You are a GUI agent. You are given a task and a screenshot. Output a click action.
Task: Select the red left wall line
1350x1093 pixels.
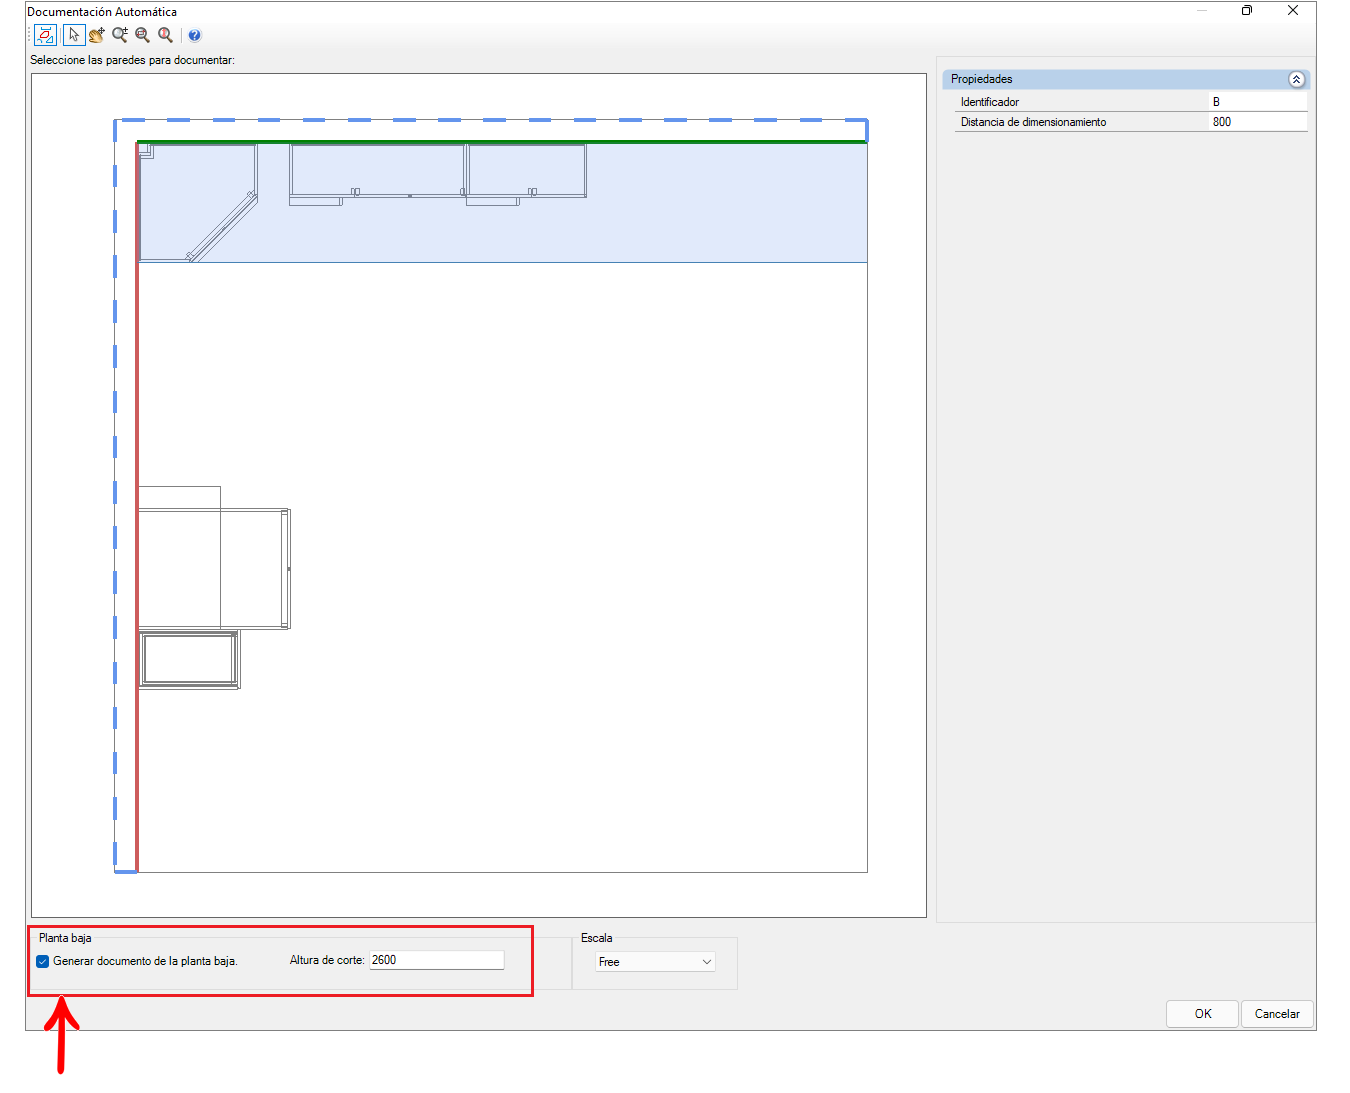[137, 507]
